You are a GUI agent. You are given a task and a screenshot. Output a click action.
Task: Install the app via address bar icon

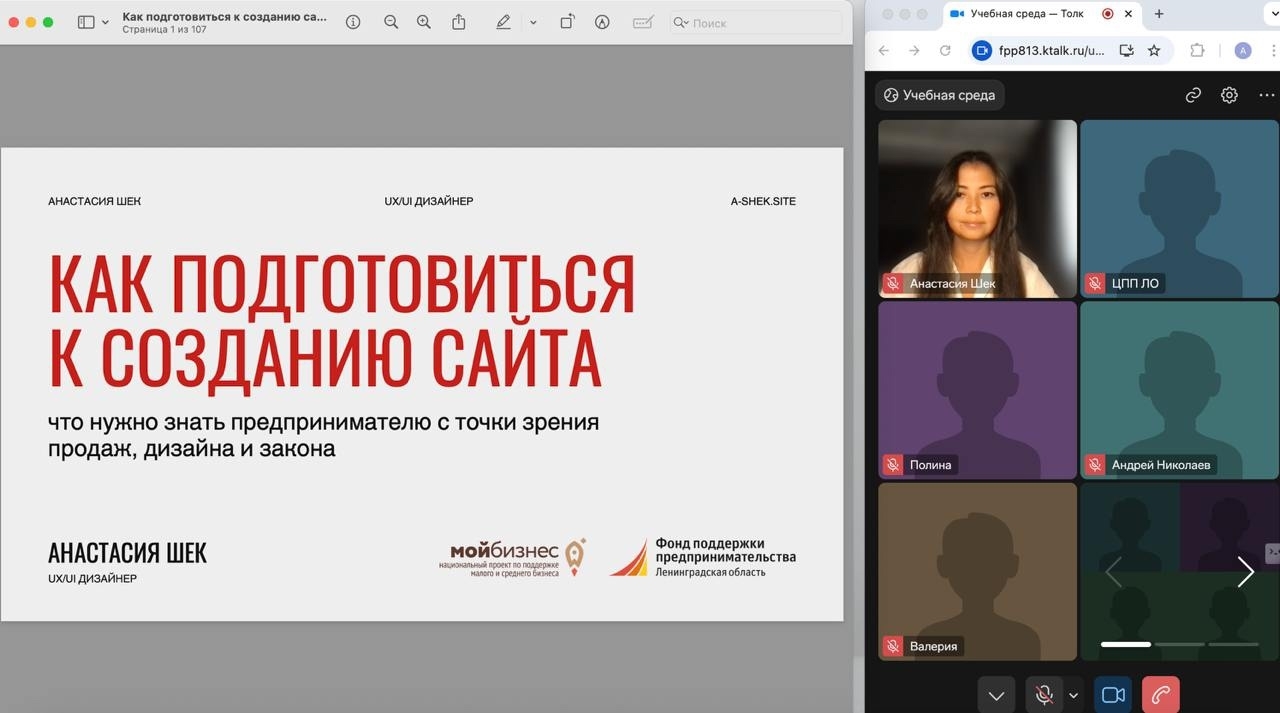click(x=1127, y=50)
